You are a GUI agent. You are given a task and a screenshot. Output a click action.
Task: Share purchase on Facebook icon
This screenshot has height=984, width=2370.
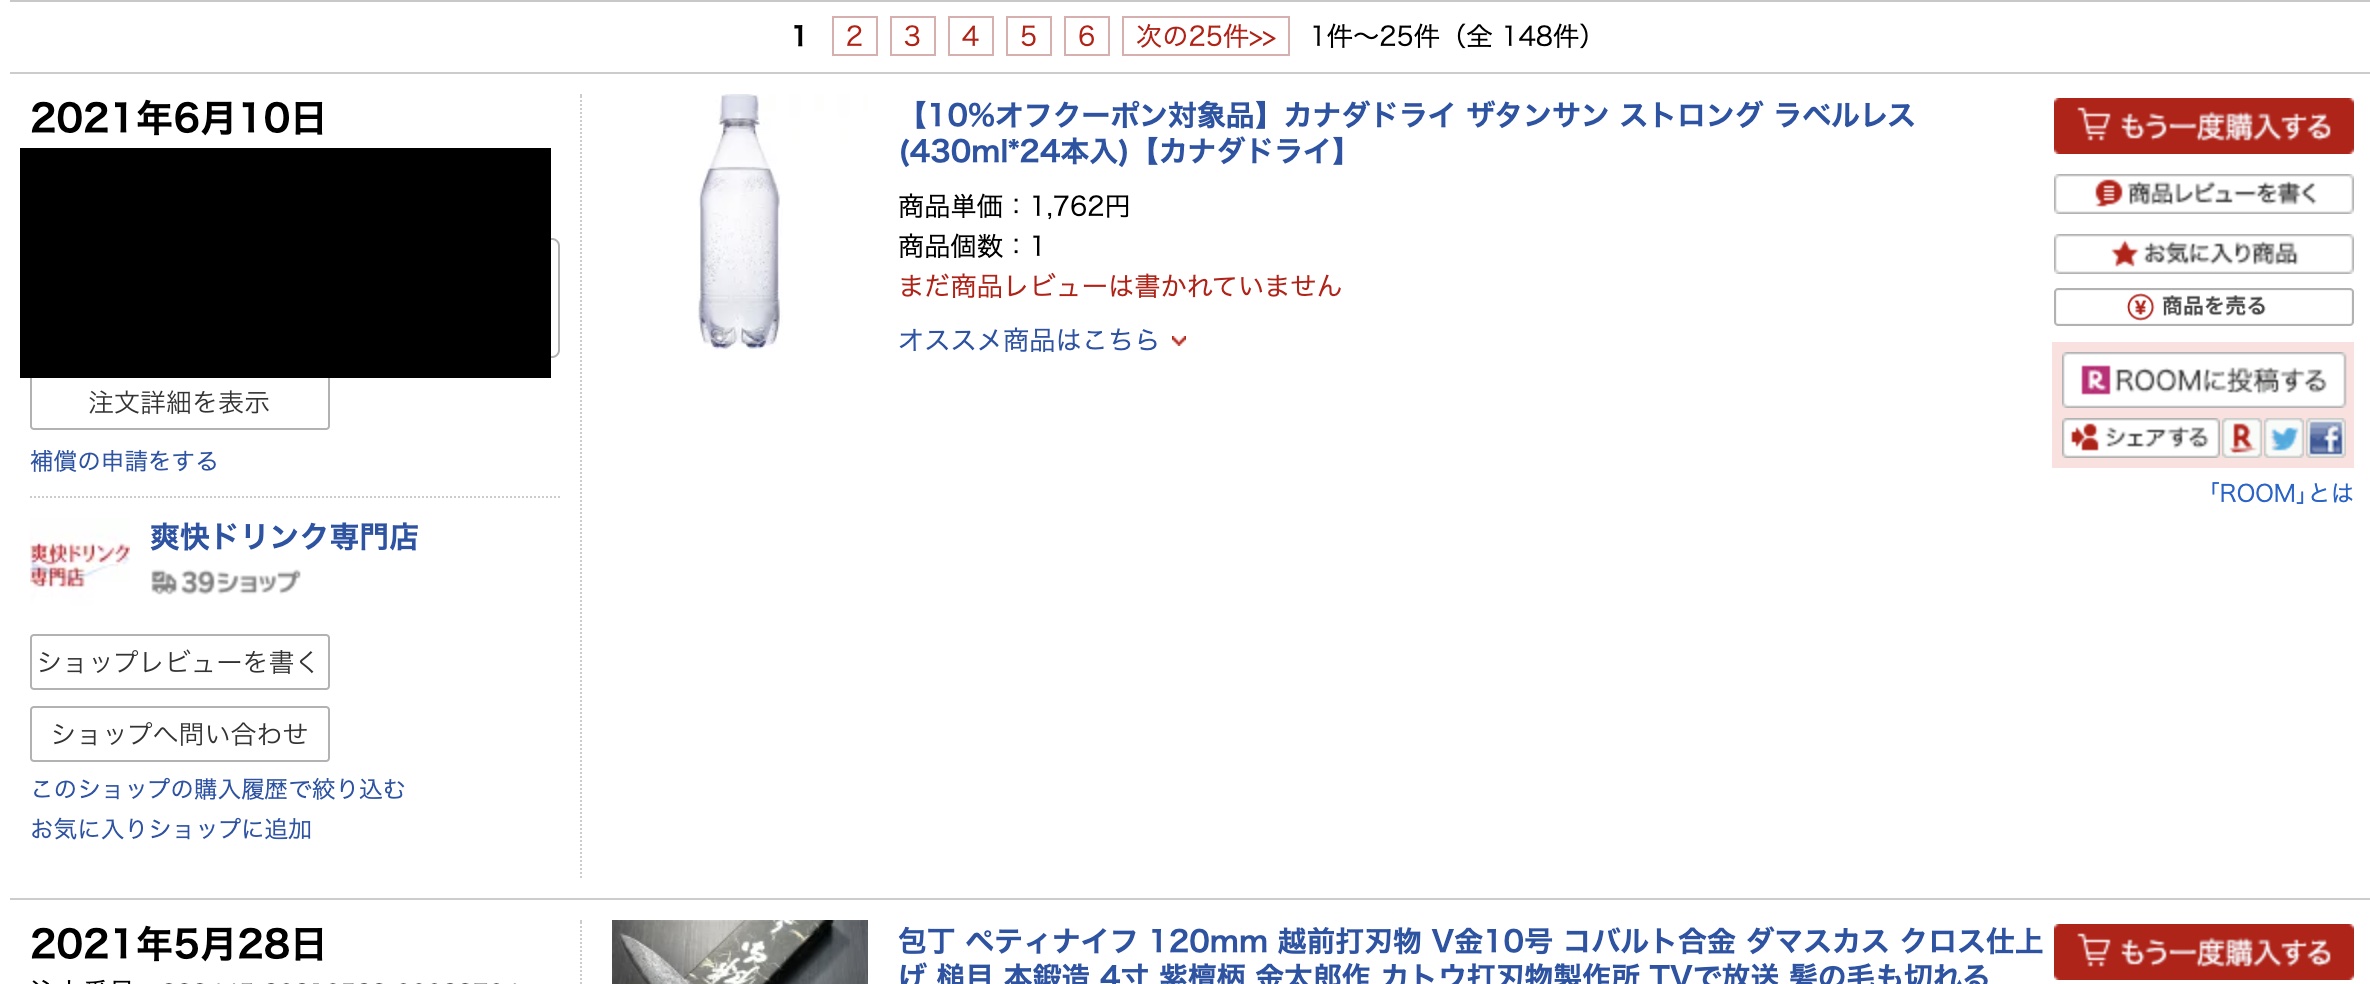pos(2326,438)
